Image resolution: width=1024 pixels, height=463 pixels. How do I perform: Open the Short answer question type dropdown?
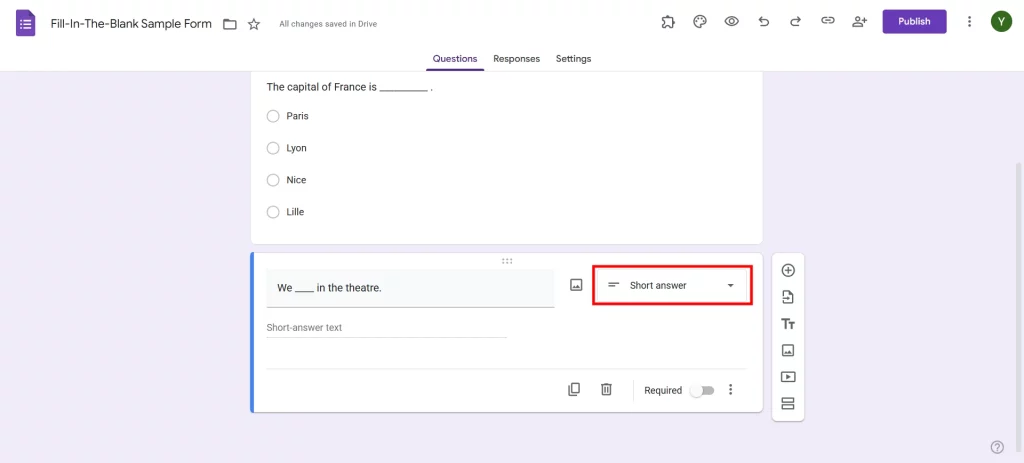pos(672,285)
